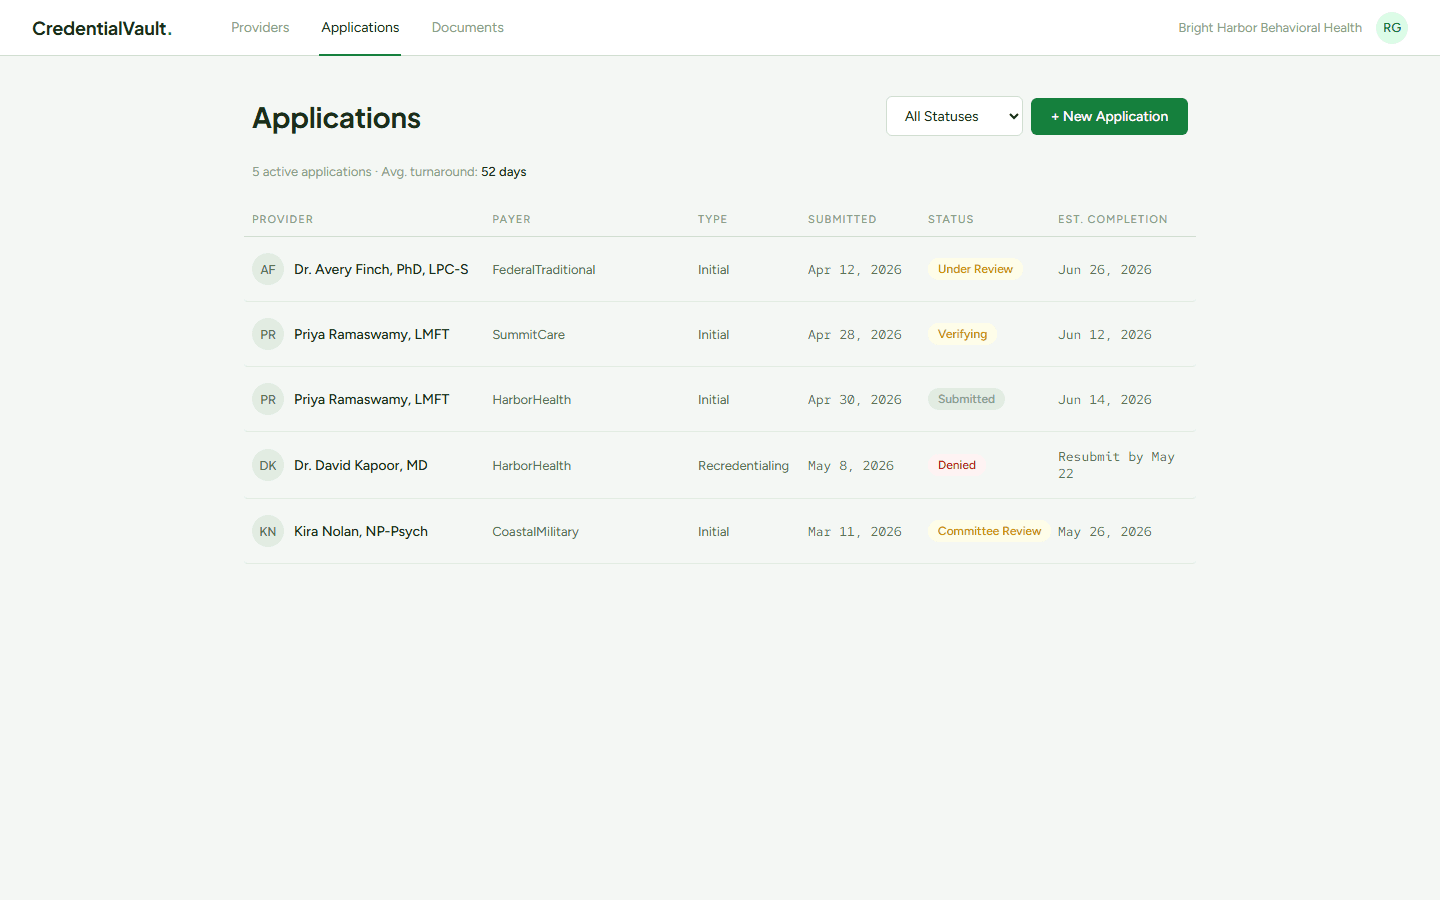Viewport: 1440px width, 900px height.
Task: Open the All Statuses filter dropdown
Action: coord(954,116)
